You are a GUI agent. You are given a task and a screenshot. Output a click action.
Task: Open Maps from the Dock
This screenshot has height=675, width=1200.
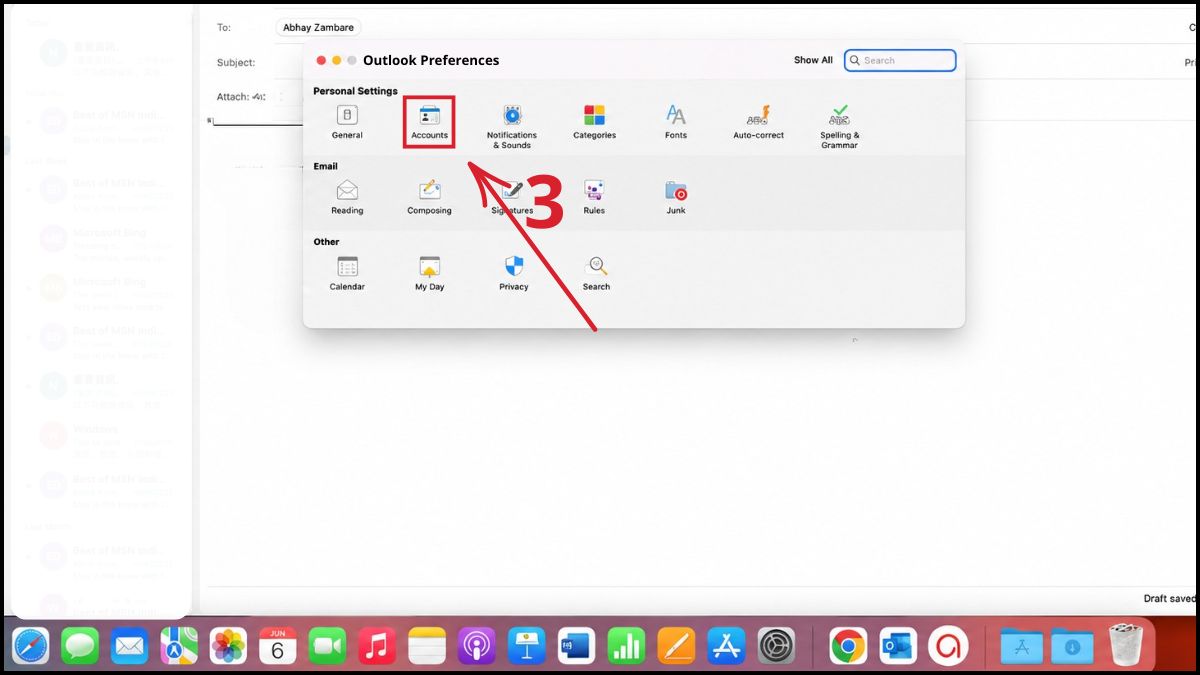(179, 646)
